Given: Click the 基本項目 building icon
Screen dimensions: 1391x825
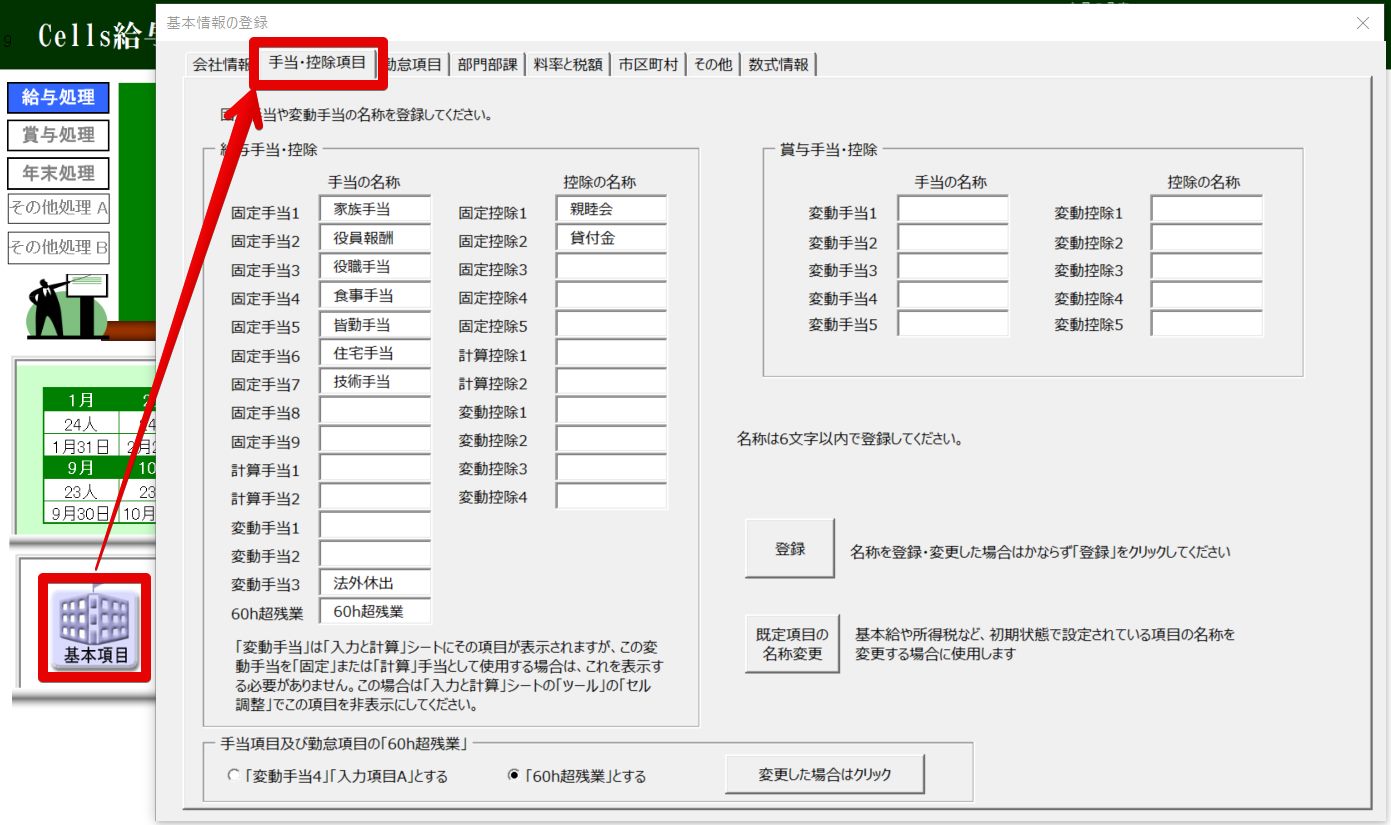Looking at the screenshot, I should point(95,628).
